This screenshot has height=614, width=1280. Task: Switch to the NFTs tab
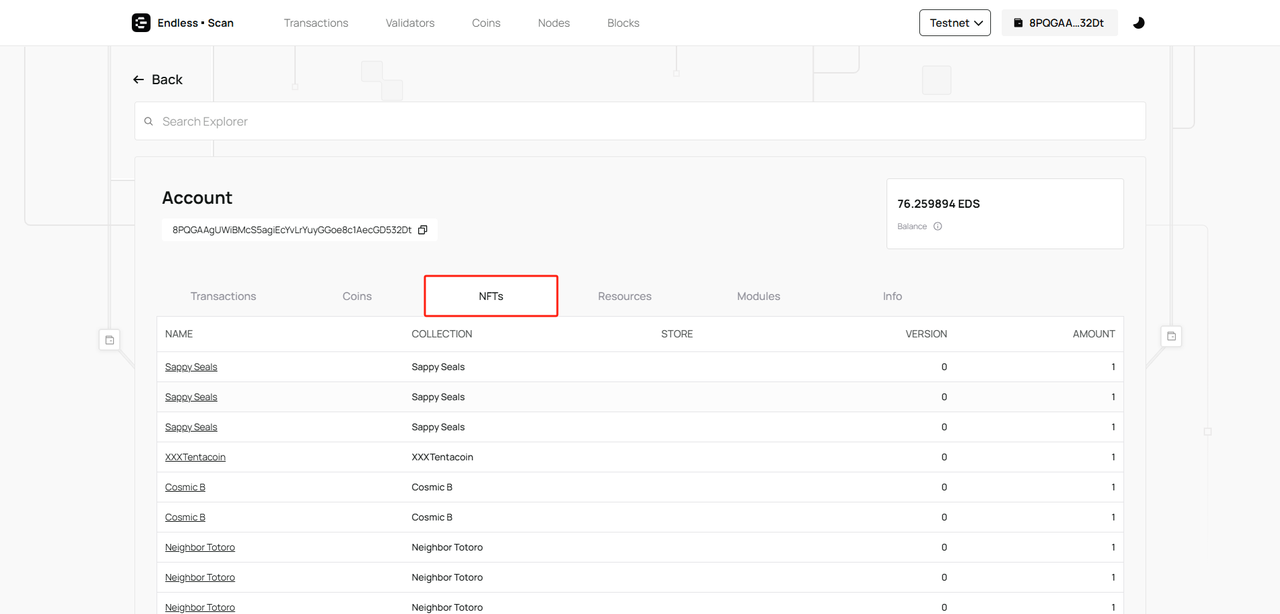(x=491, y=296)
